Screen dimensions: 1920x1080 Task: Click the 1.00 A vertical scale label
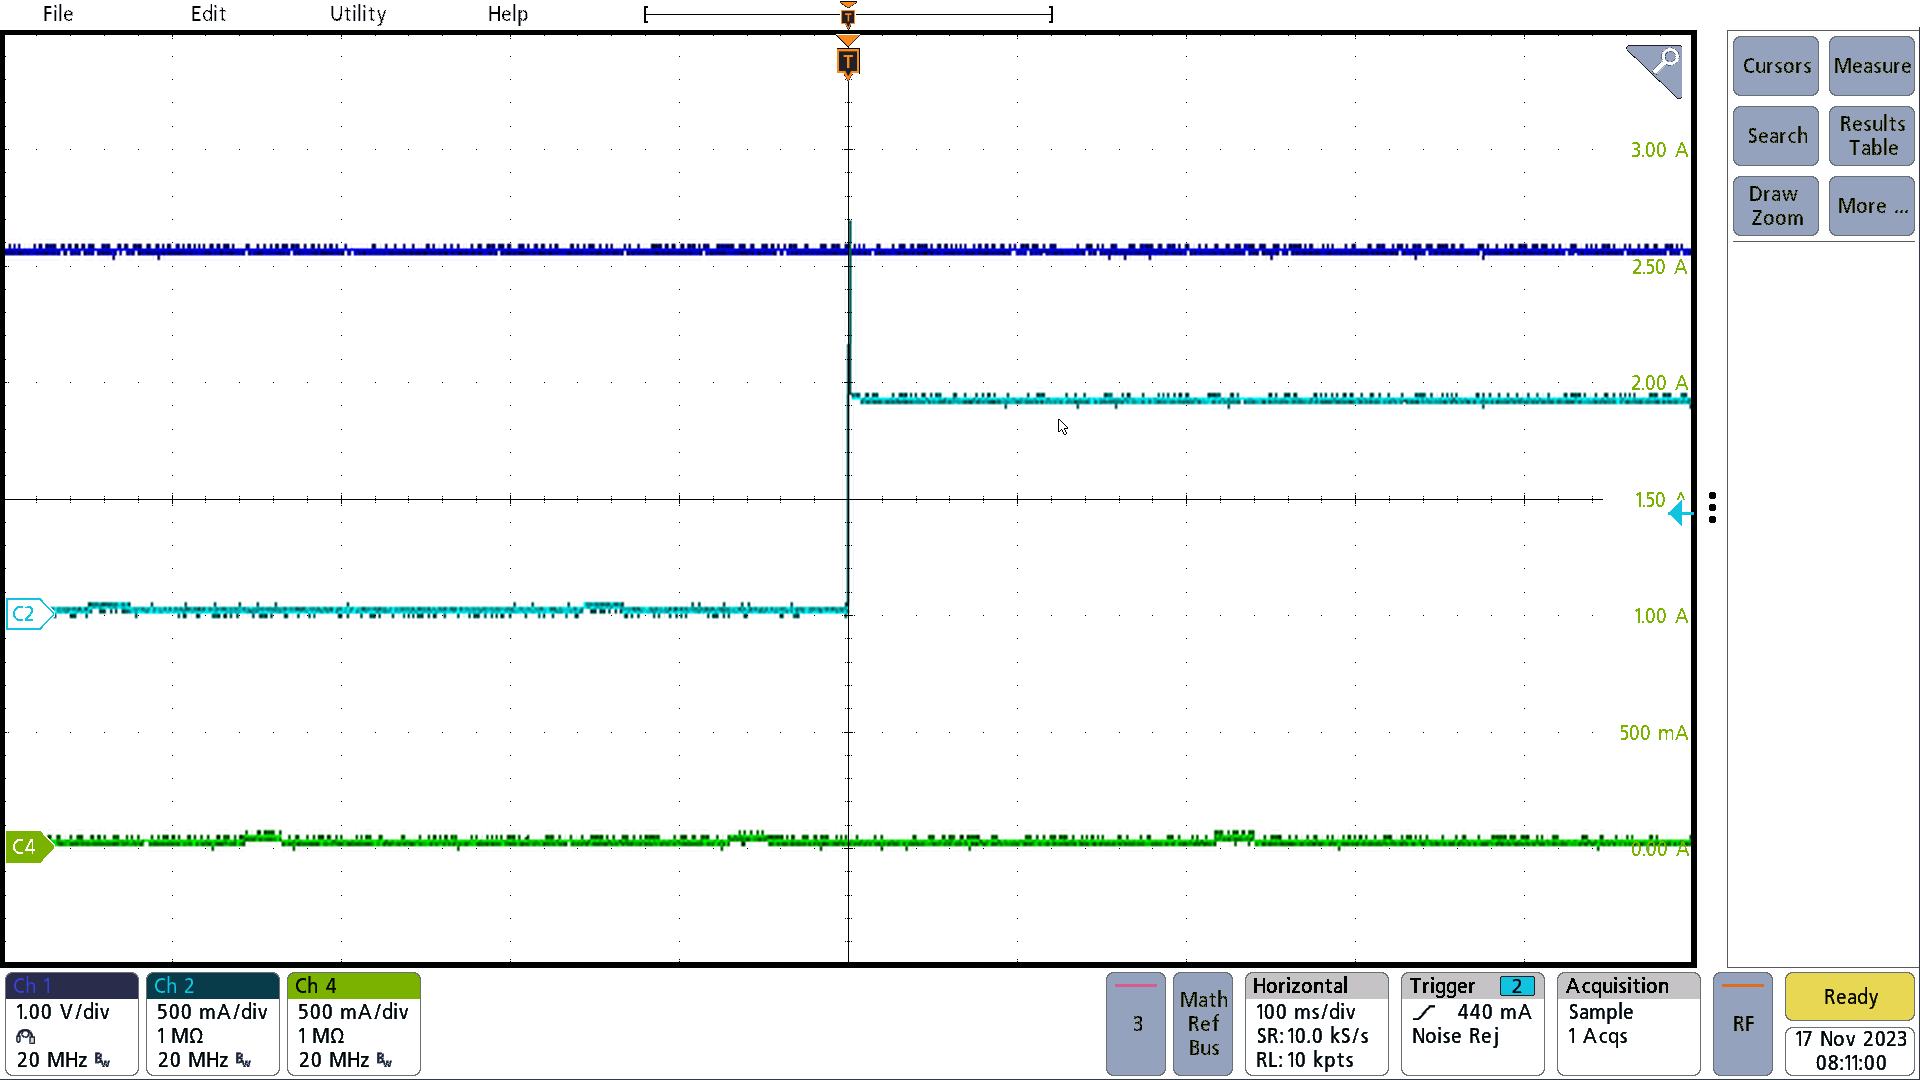(x=1660, y=616)
